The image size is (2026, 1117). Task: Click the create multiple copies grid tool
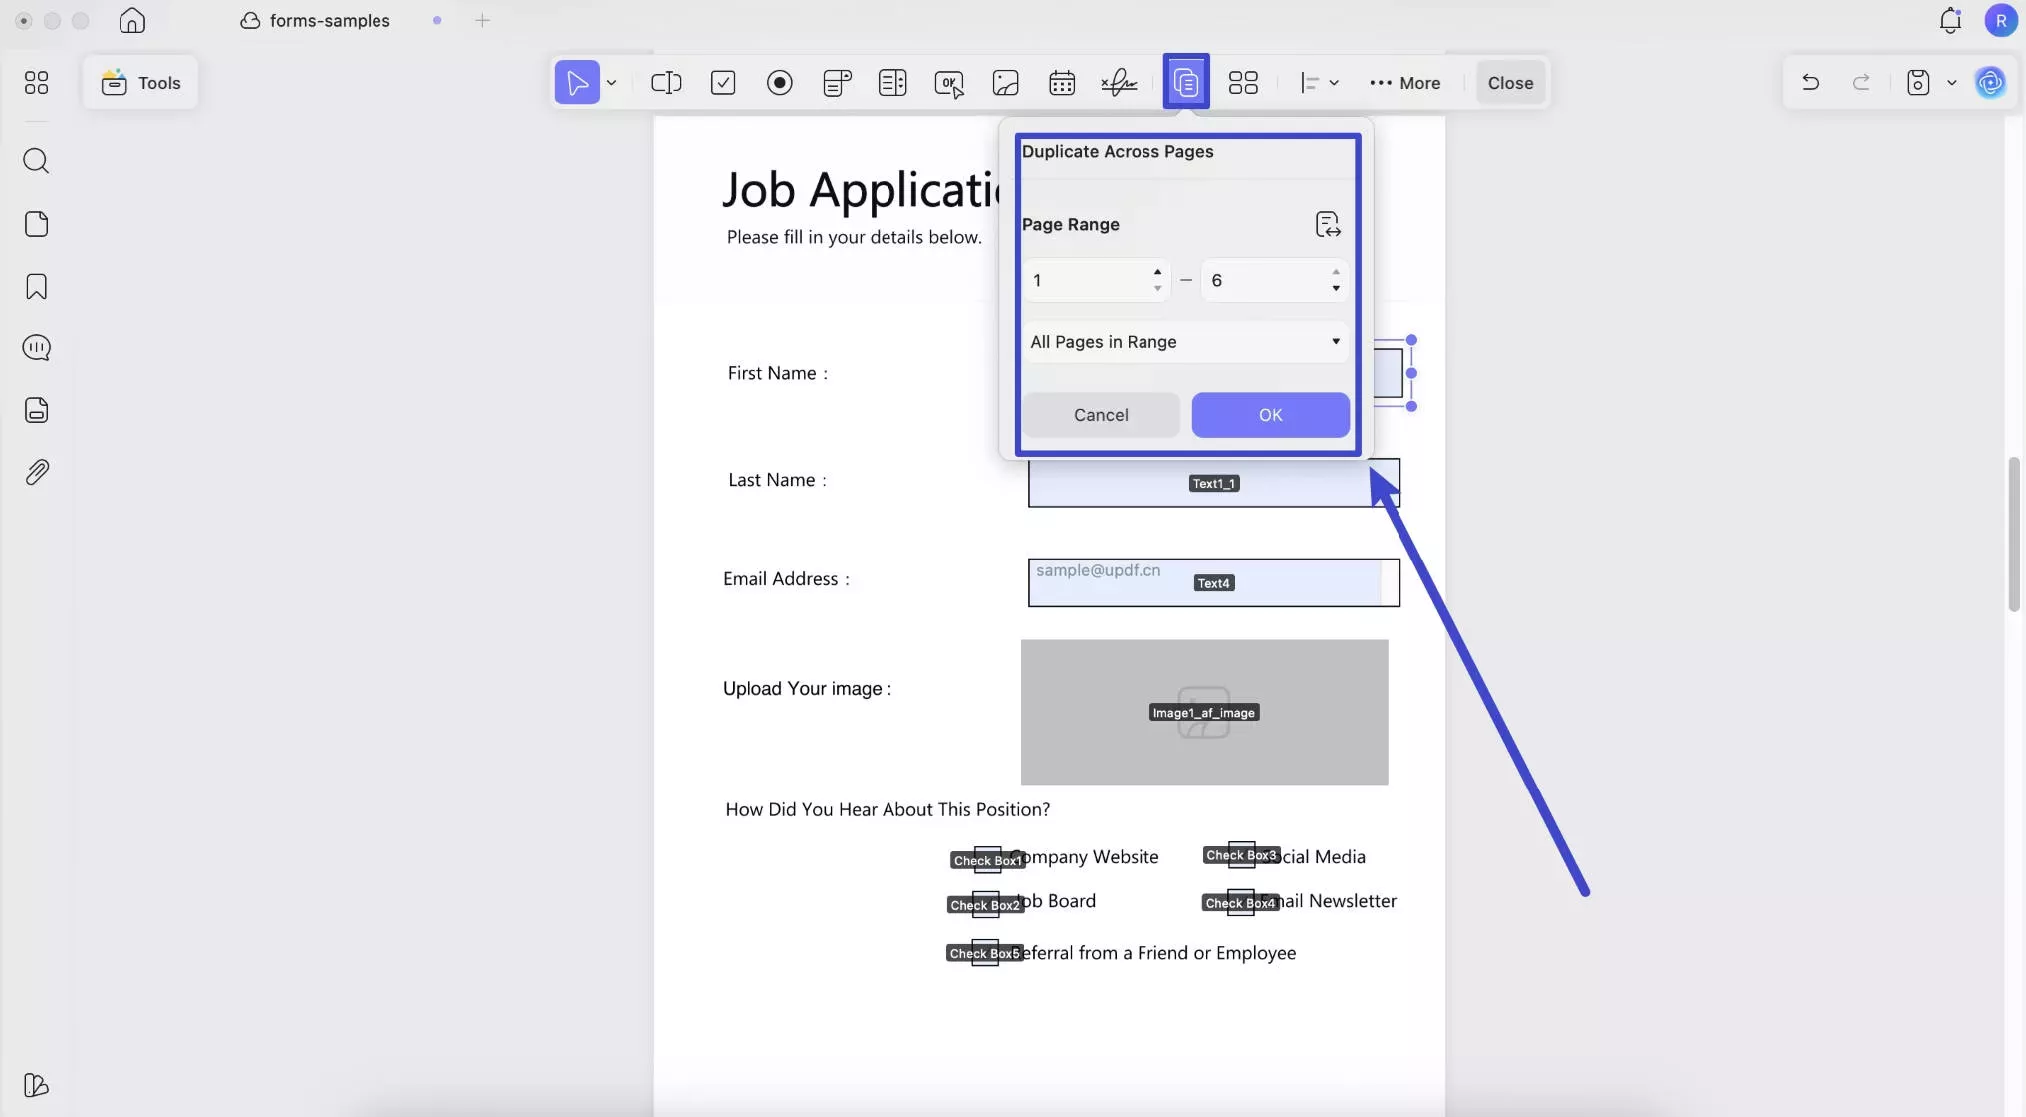pyautogui.click(x=1243, y=83)
